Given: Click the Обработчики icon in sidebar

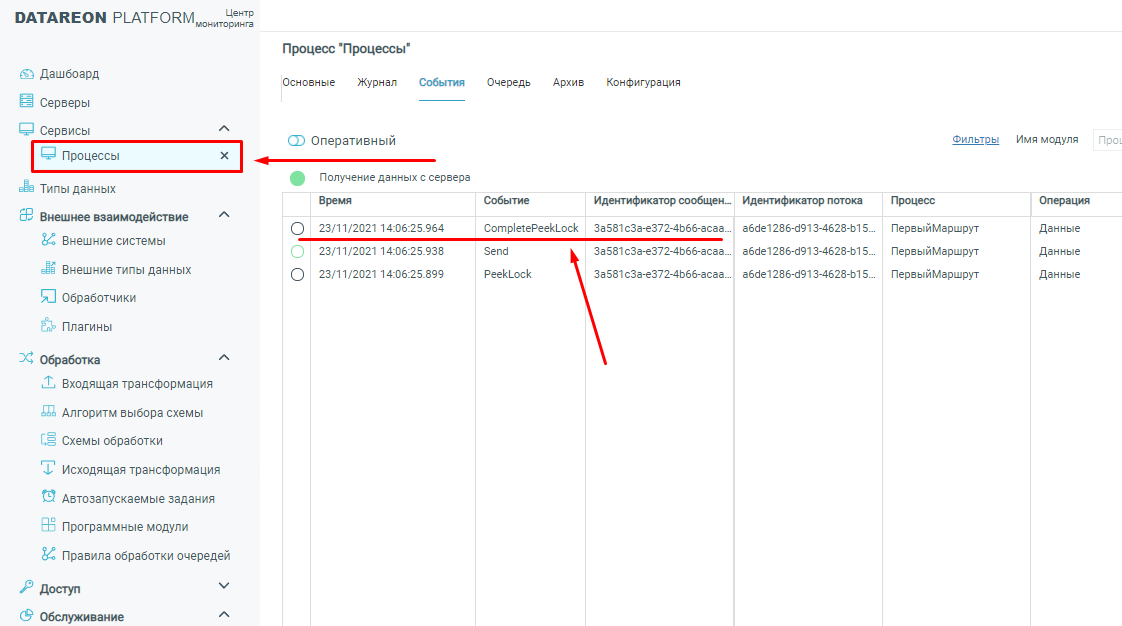Looking at the screenshot, I should [x=48, y=297].
